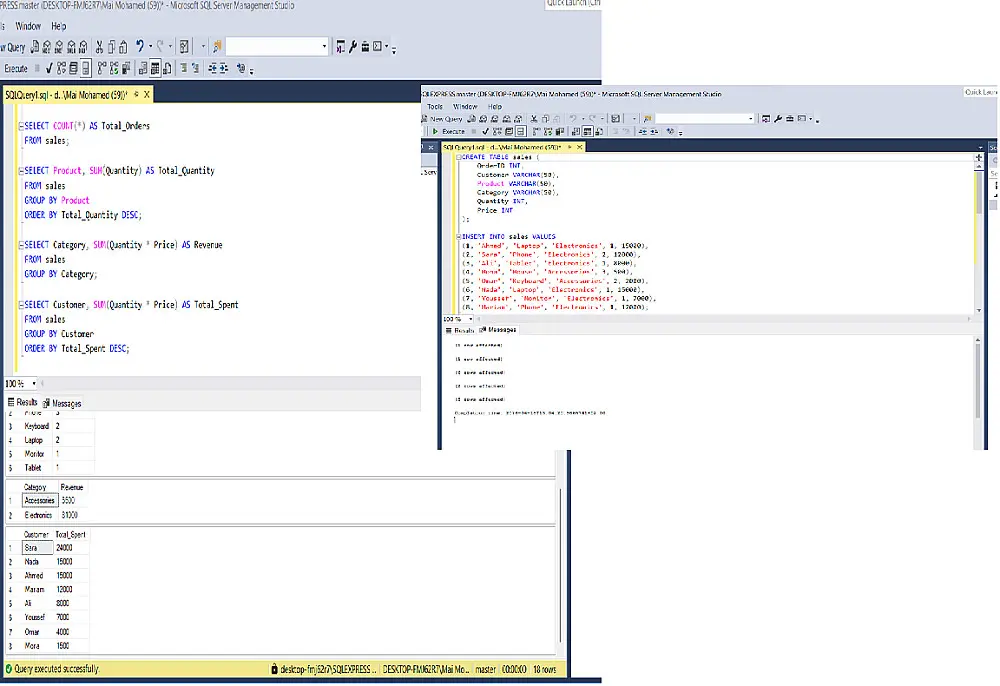Toggle Include Actual Execution Plan in left window

click(102, 68)
